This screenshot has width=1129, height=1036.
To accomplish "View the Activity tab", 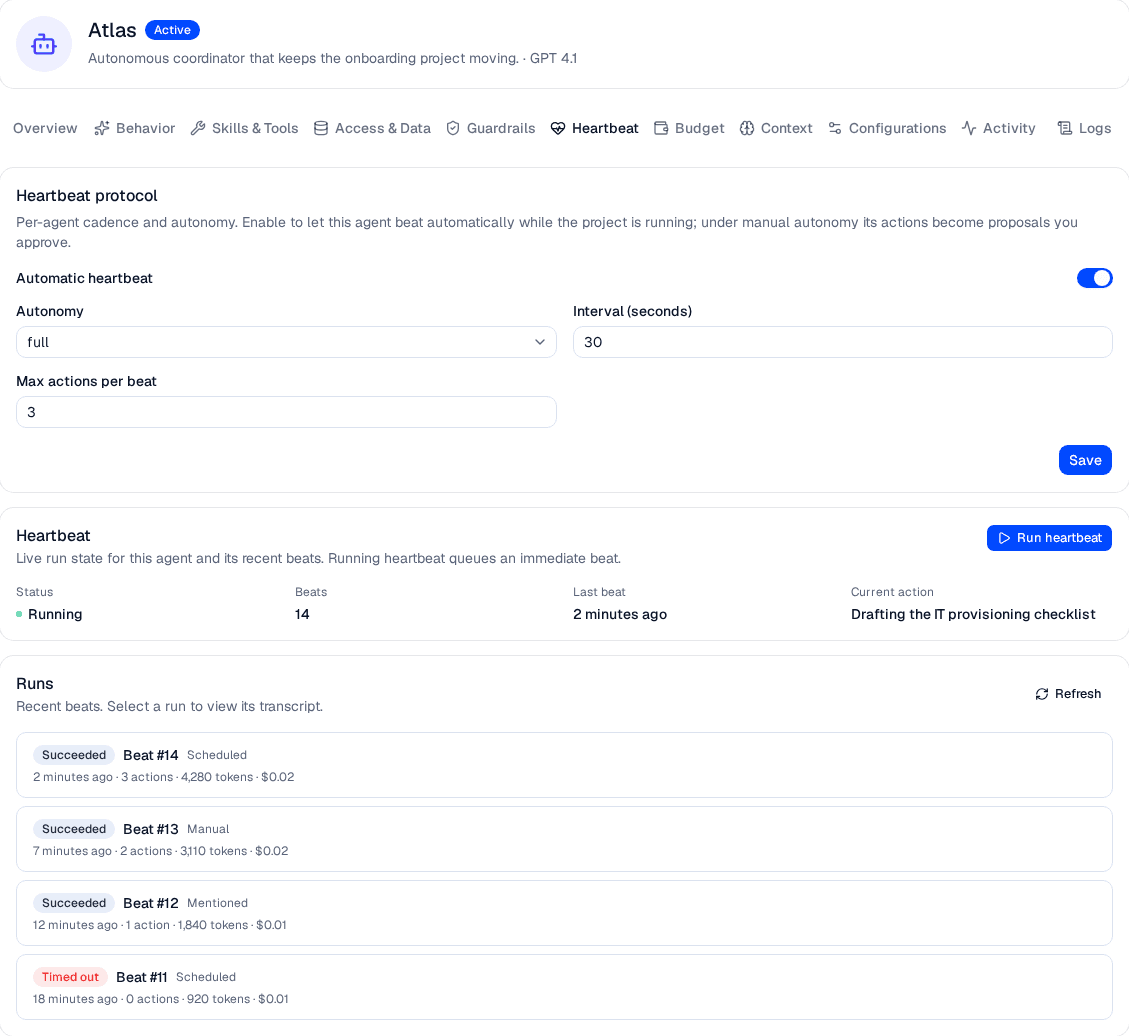I will point(999,128).
